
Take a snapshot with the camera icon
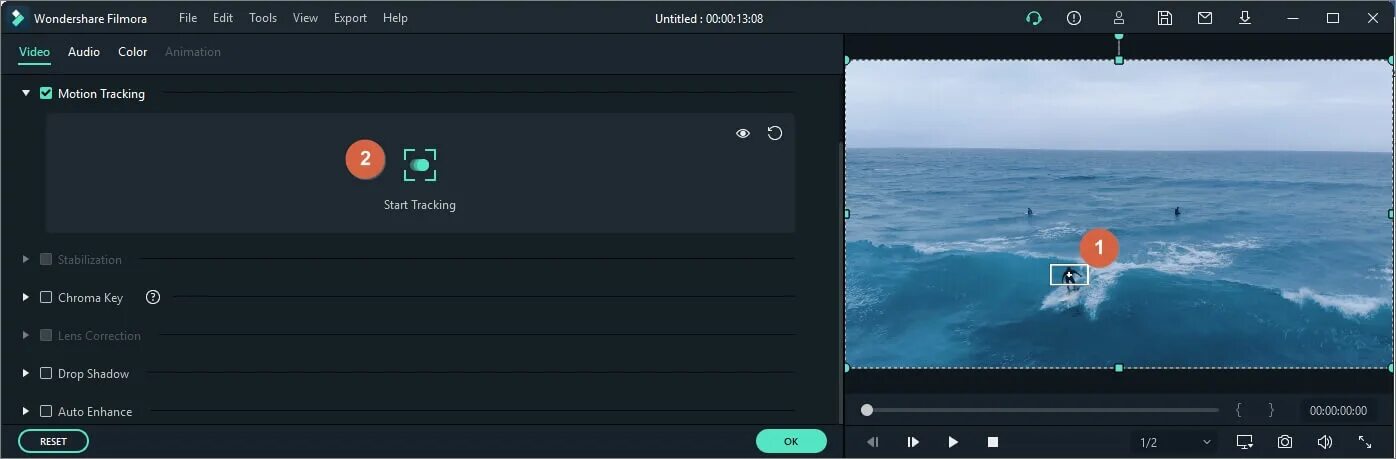tap(1284, 442)
